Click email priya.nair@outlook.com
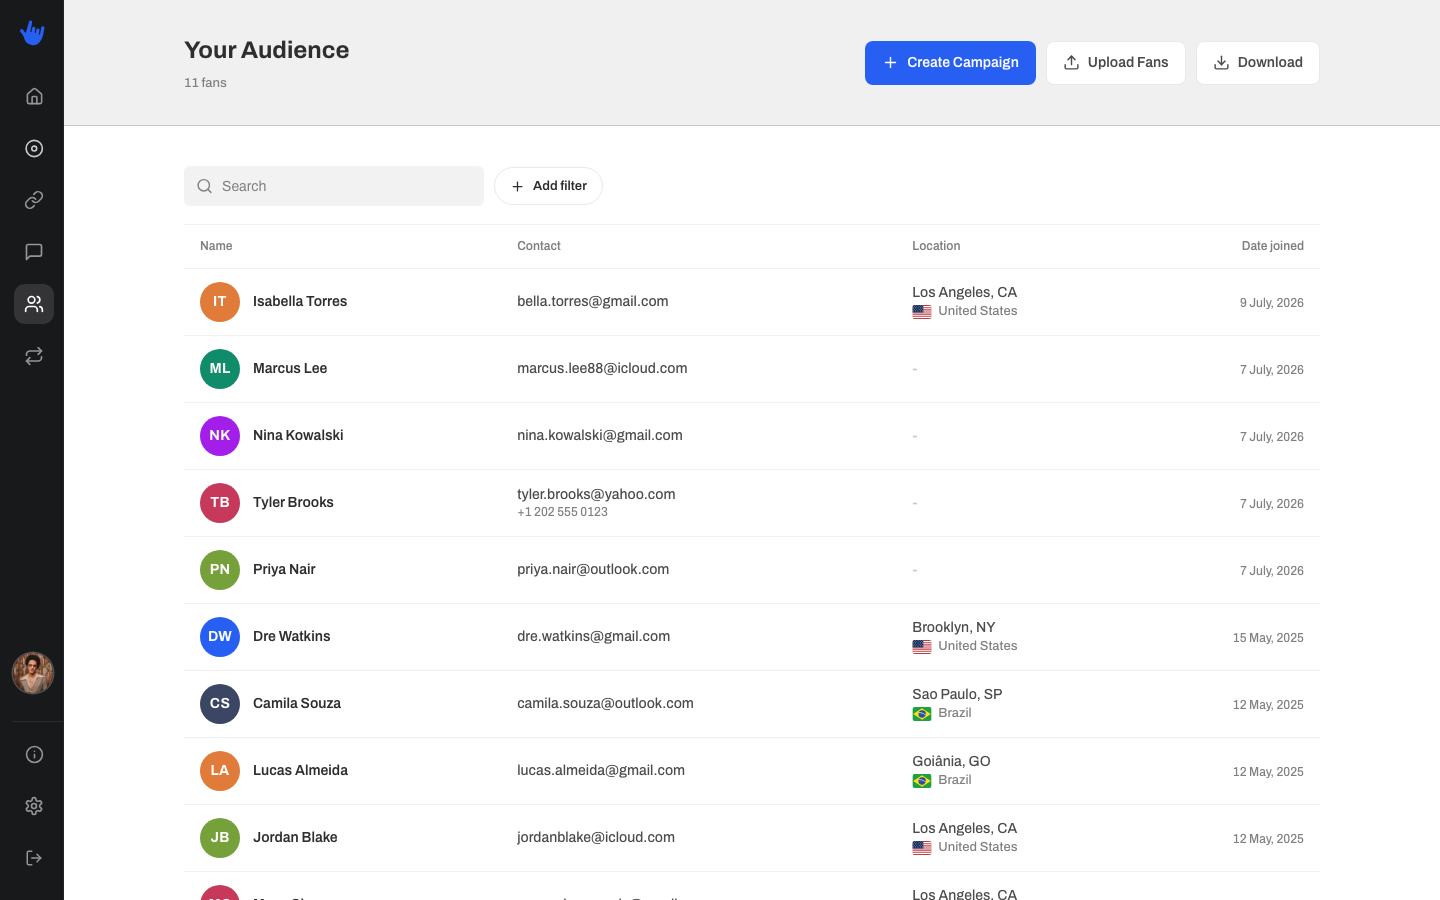The height and width of the screenshot is (900, 1440). [593, 570]
